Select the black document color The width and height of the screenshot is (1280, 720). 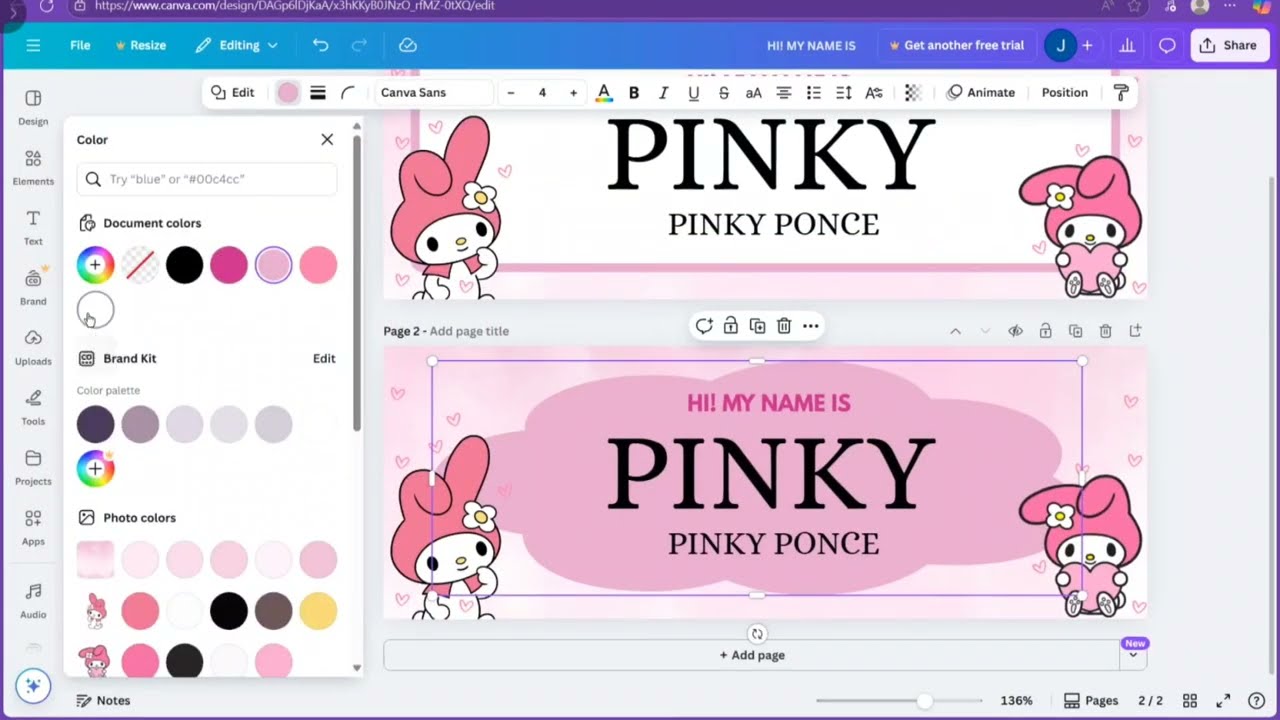click(x=184, y=265)
